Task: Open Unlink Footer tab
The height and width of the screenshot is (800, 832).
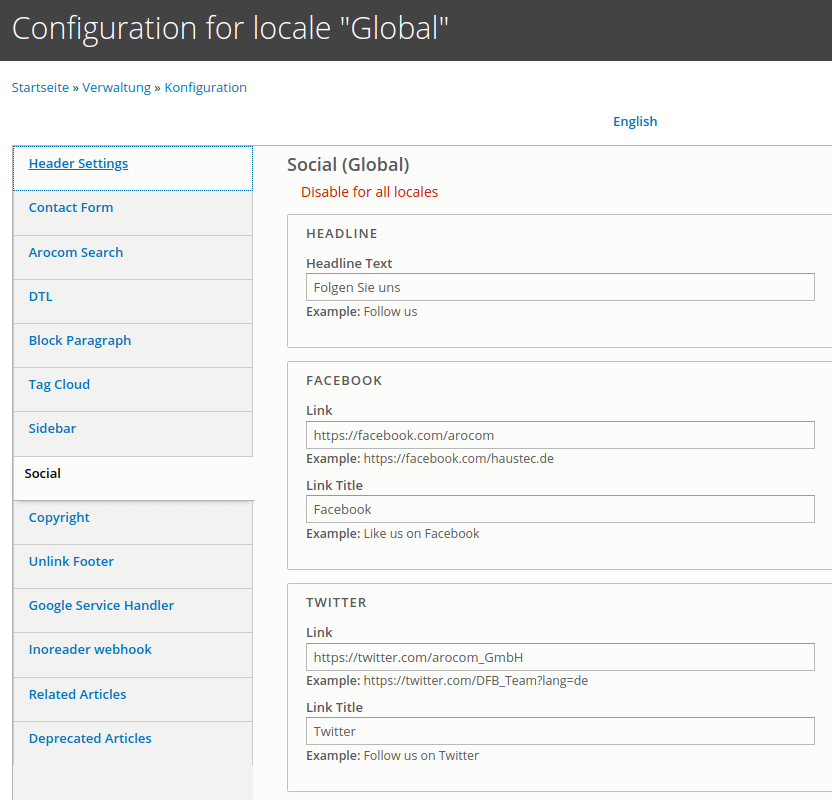Action: pos(71,562)
